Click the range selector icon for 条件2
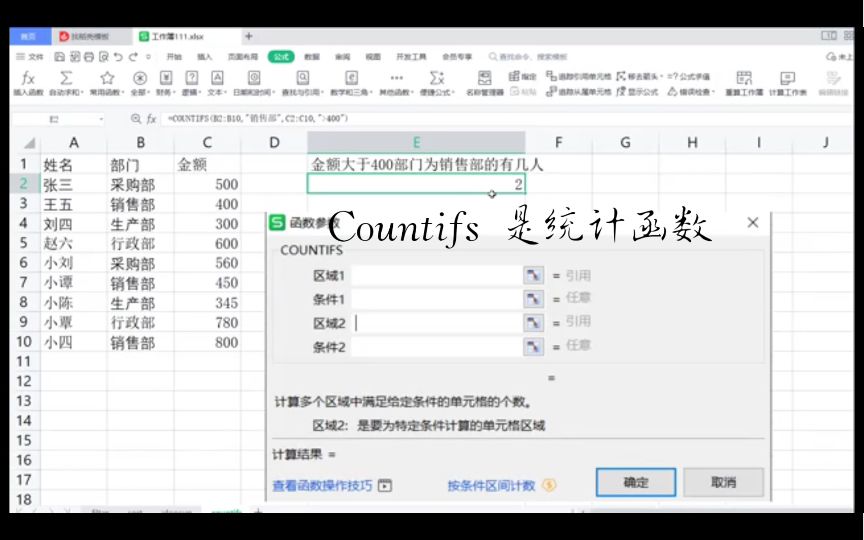864x540 pixels. pyautogui.click(x=533, y=347)
